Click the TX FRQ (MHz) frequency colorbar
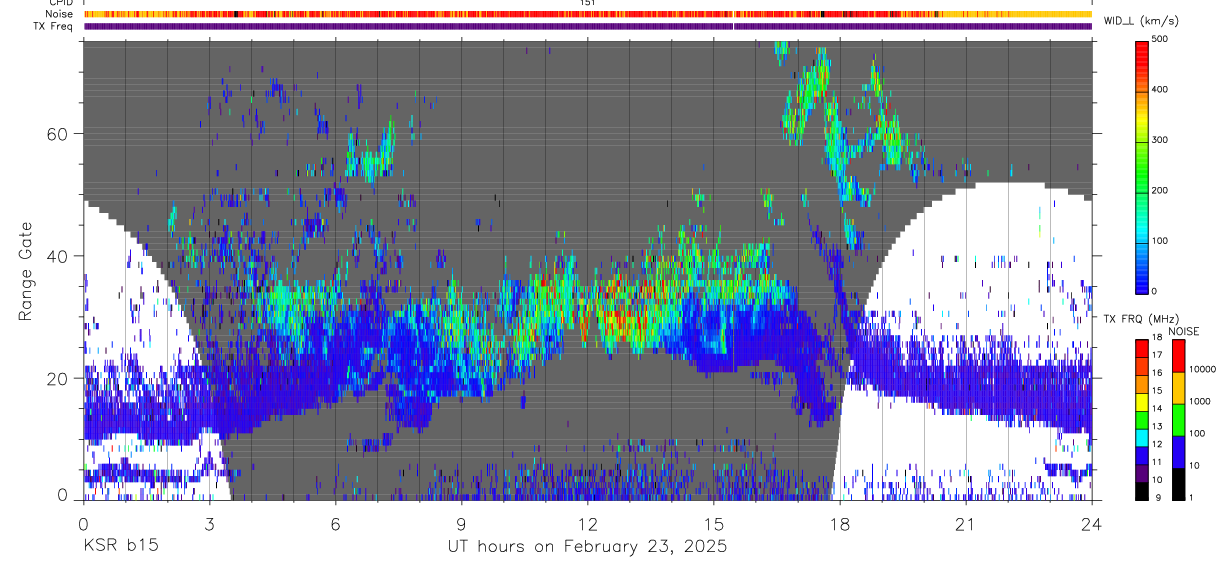1228x567 pixels. pyautogui.click(x=1142, y=419)
